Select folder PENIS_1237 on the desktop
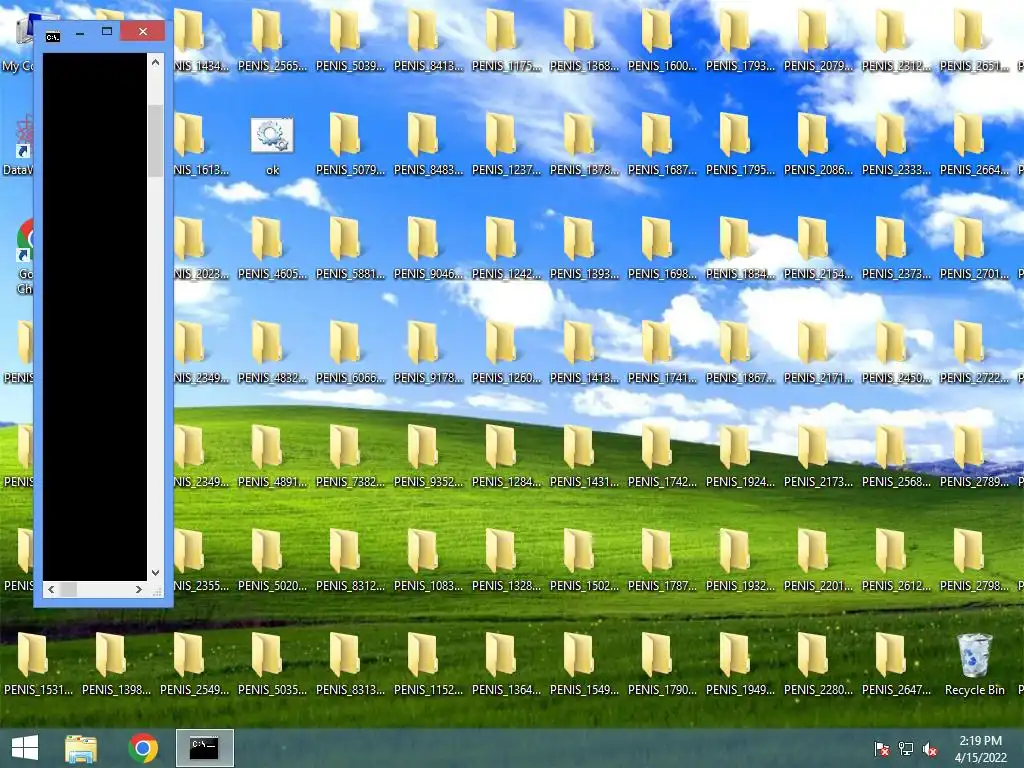Image resolution: width=1024 pixels, height=768 pixels. tap(506, 144)
